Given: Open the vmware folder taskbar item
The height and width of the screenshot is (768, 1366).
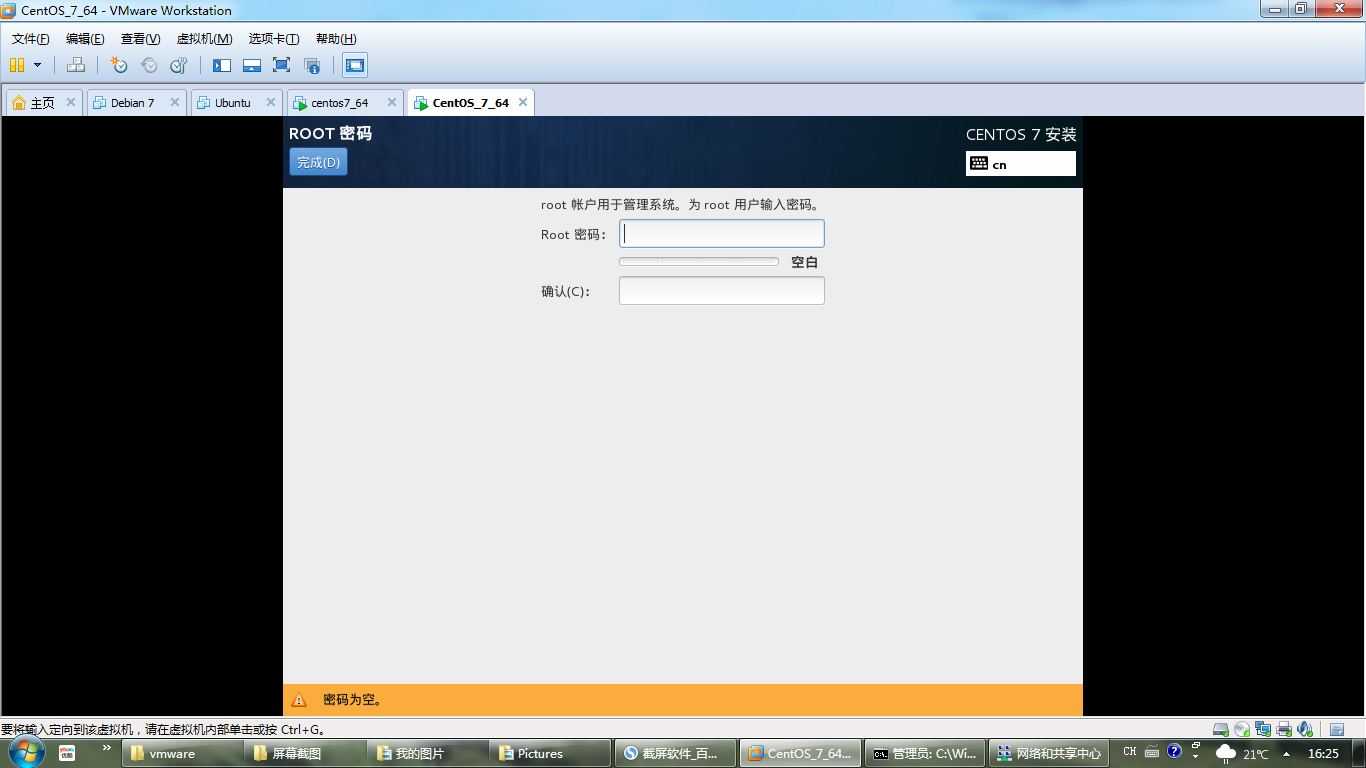Looking at the screenshot, I should tap(184, 754).
